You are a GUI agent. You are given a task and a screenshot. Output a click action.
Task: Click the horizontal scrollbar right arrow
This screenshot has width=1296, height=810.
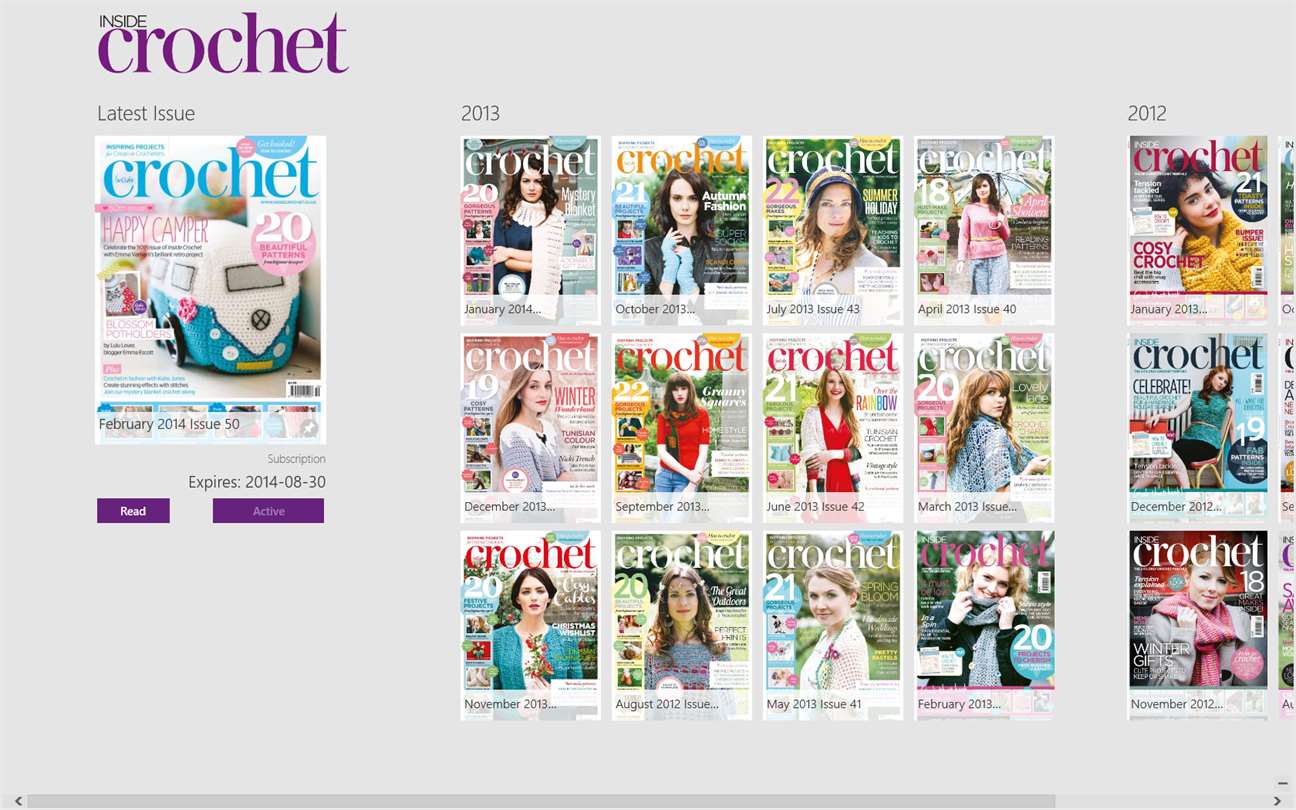1278,801
